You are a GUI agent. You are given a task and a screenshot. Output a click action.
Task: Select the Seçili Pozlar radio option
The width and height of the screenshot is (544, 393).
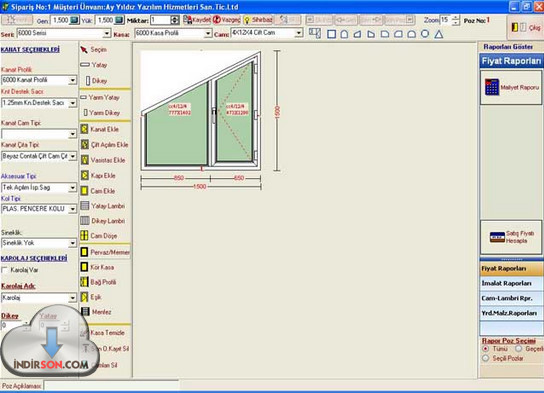[486, 358]
